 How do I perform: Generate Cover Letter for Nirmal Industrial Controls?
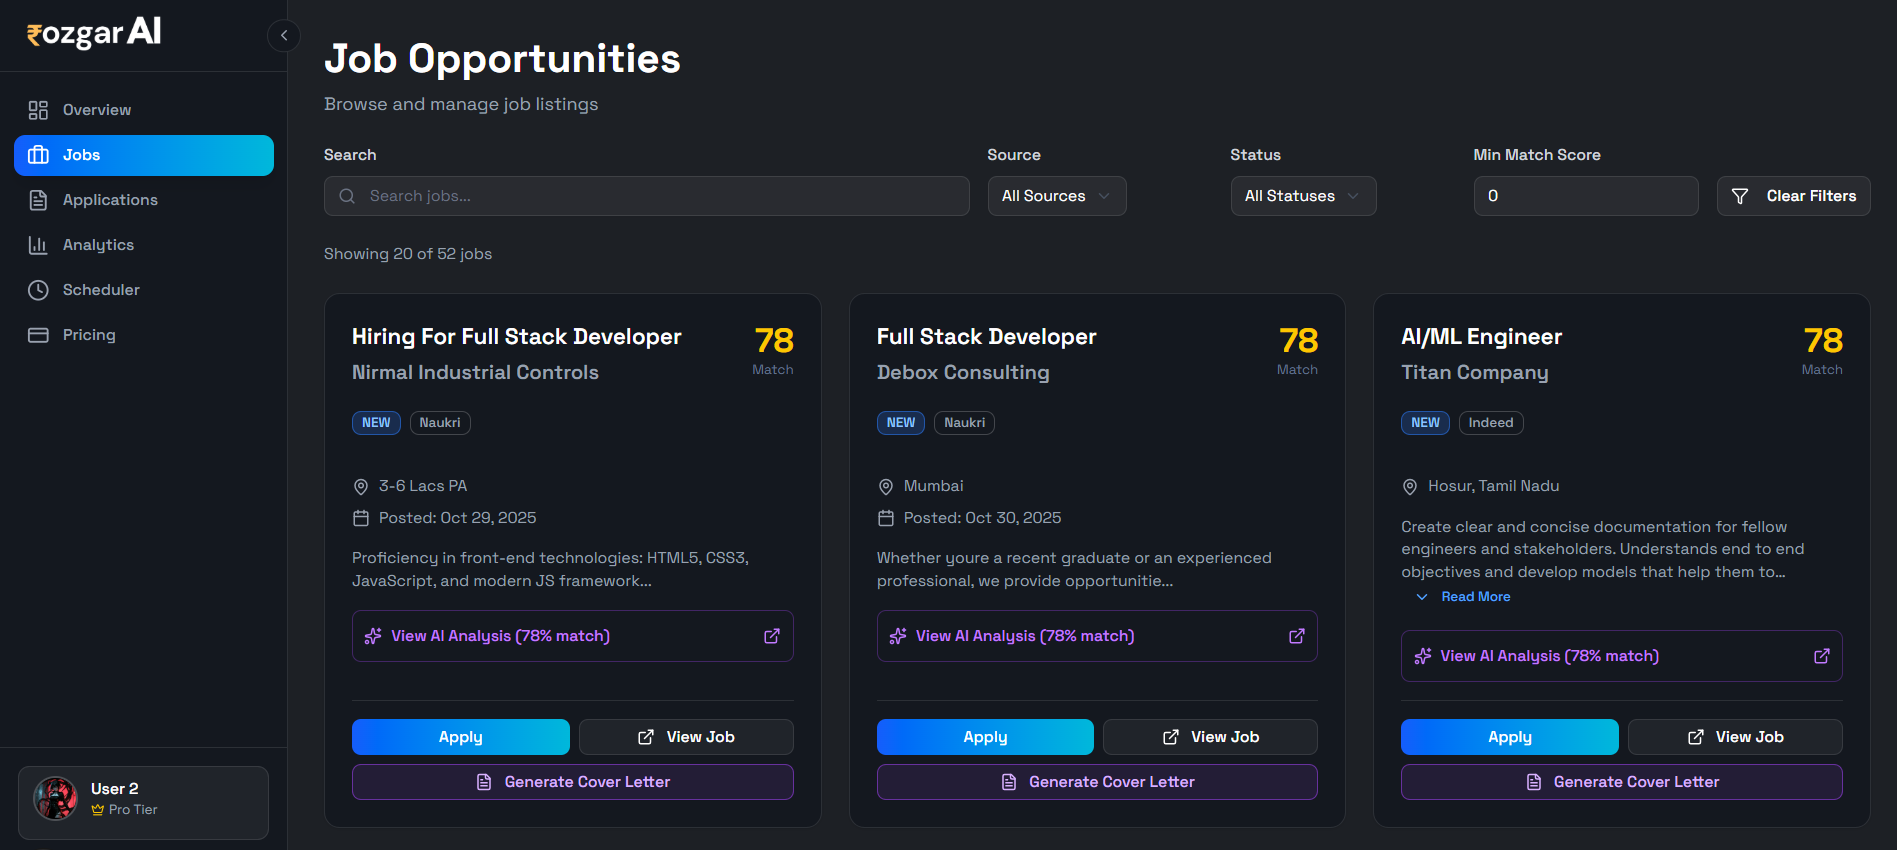[x=572, y=782]
